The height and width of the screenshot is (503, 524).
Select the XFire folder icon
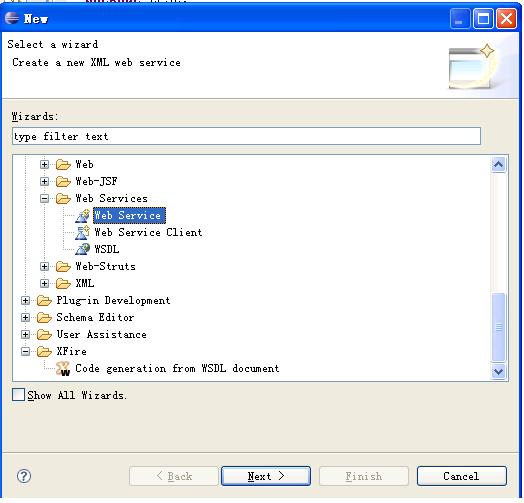pos(44,352)
